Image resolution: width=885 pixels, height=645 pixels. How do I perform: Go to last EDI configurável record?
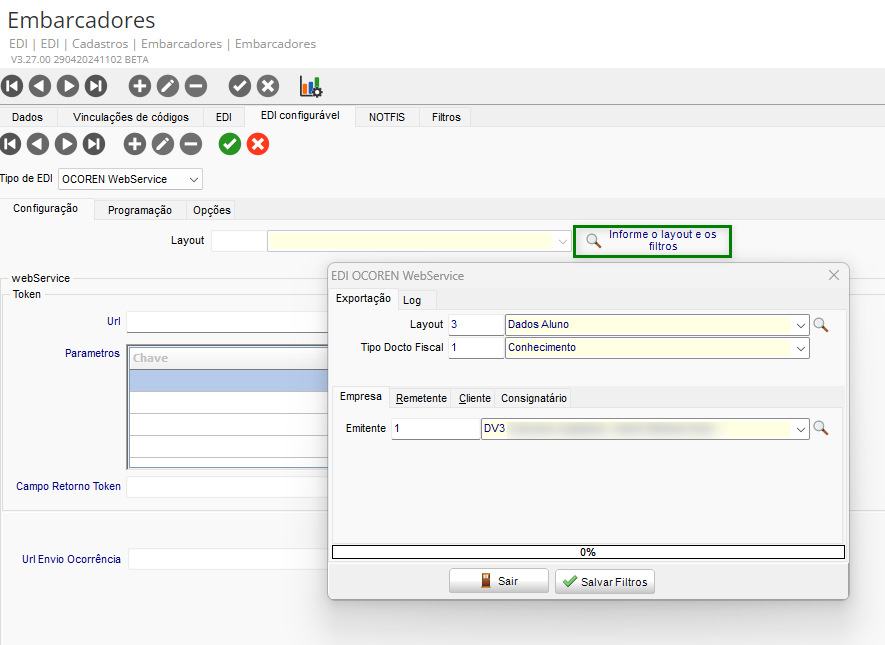pos(94,144)
